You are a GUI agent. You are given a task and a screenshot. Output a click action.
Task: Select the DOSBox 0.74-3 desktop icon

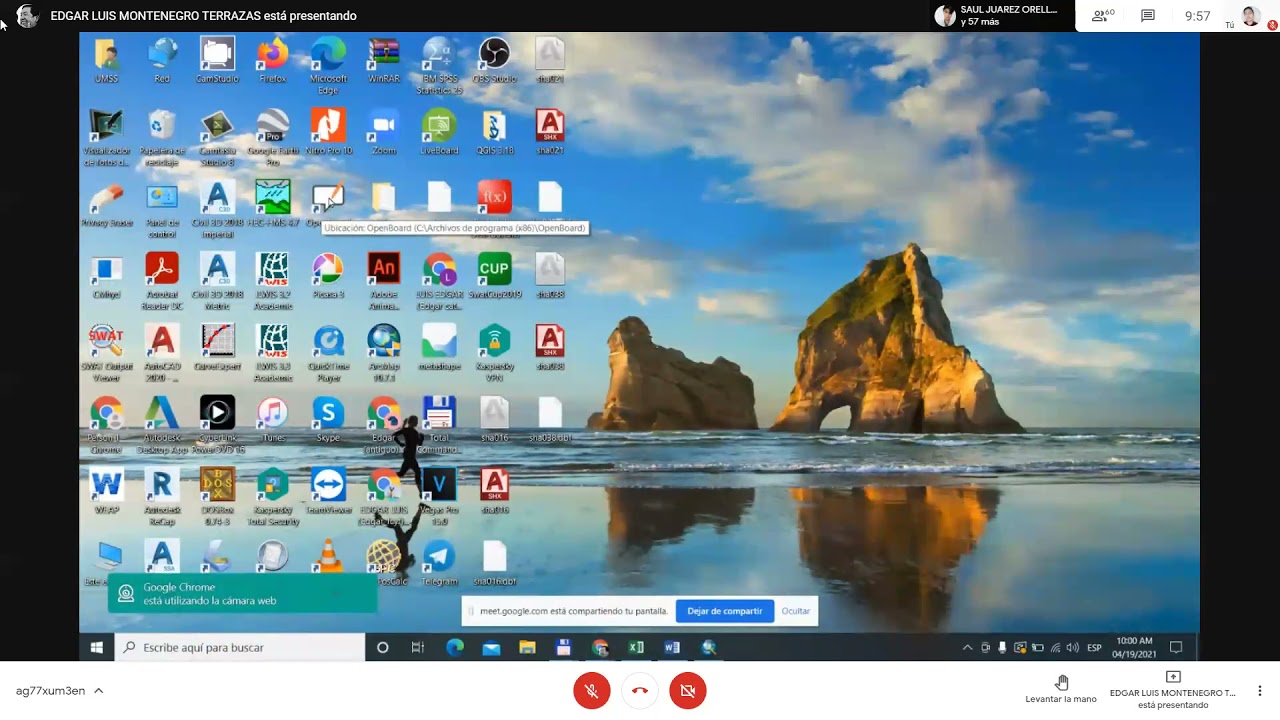(217, 497)
